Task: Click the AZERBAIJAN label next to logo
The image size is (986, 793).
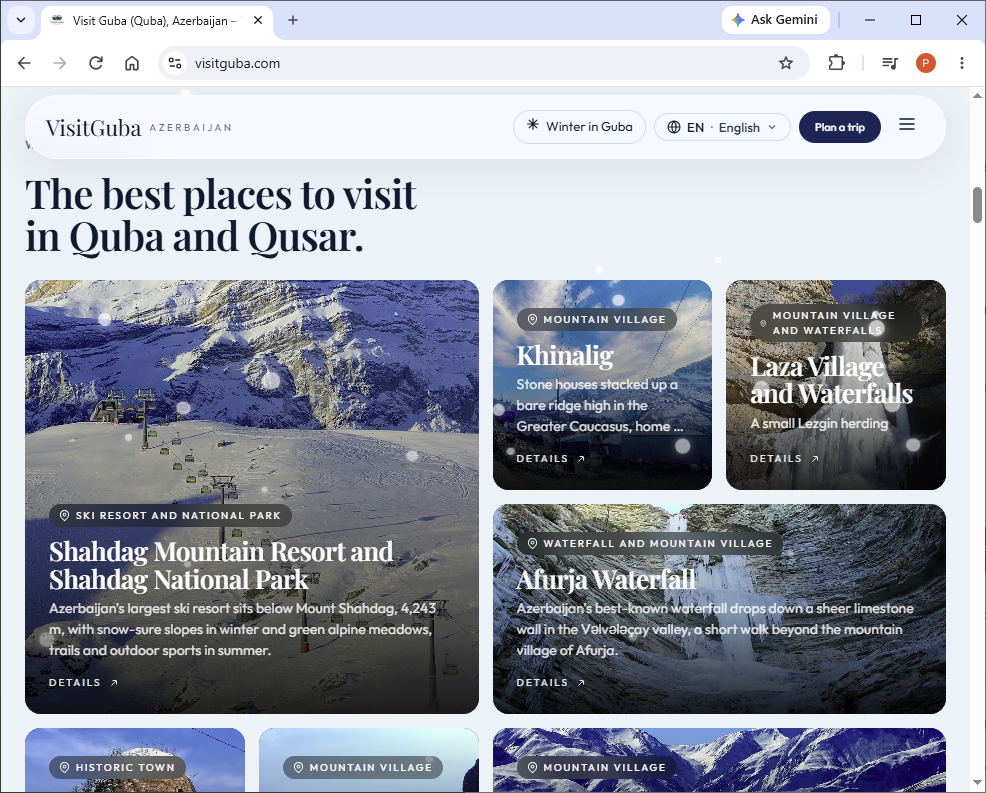Action: pos(191,128)
